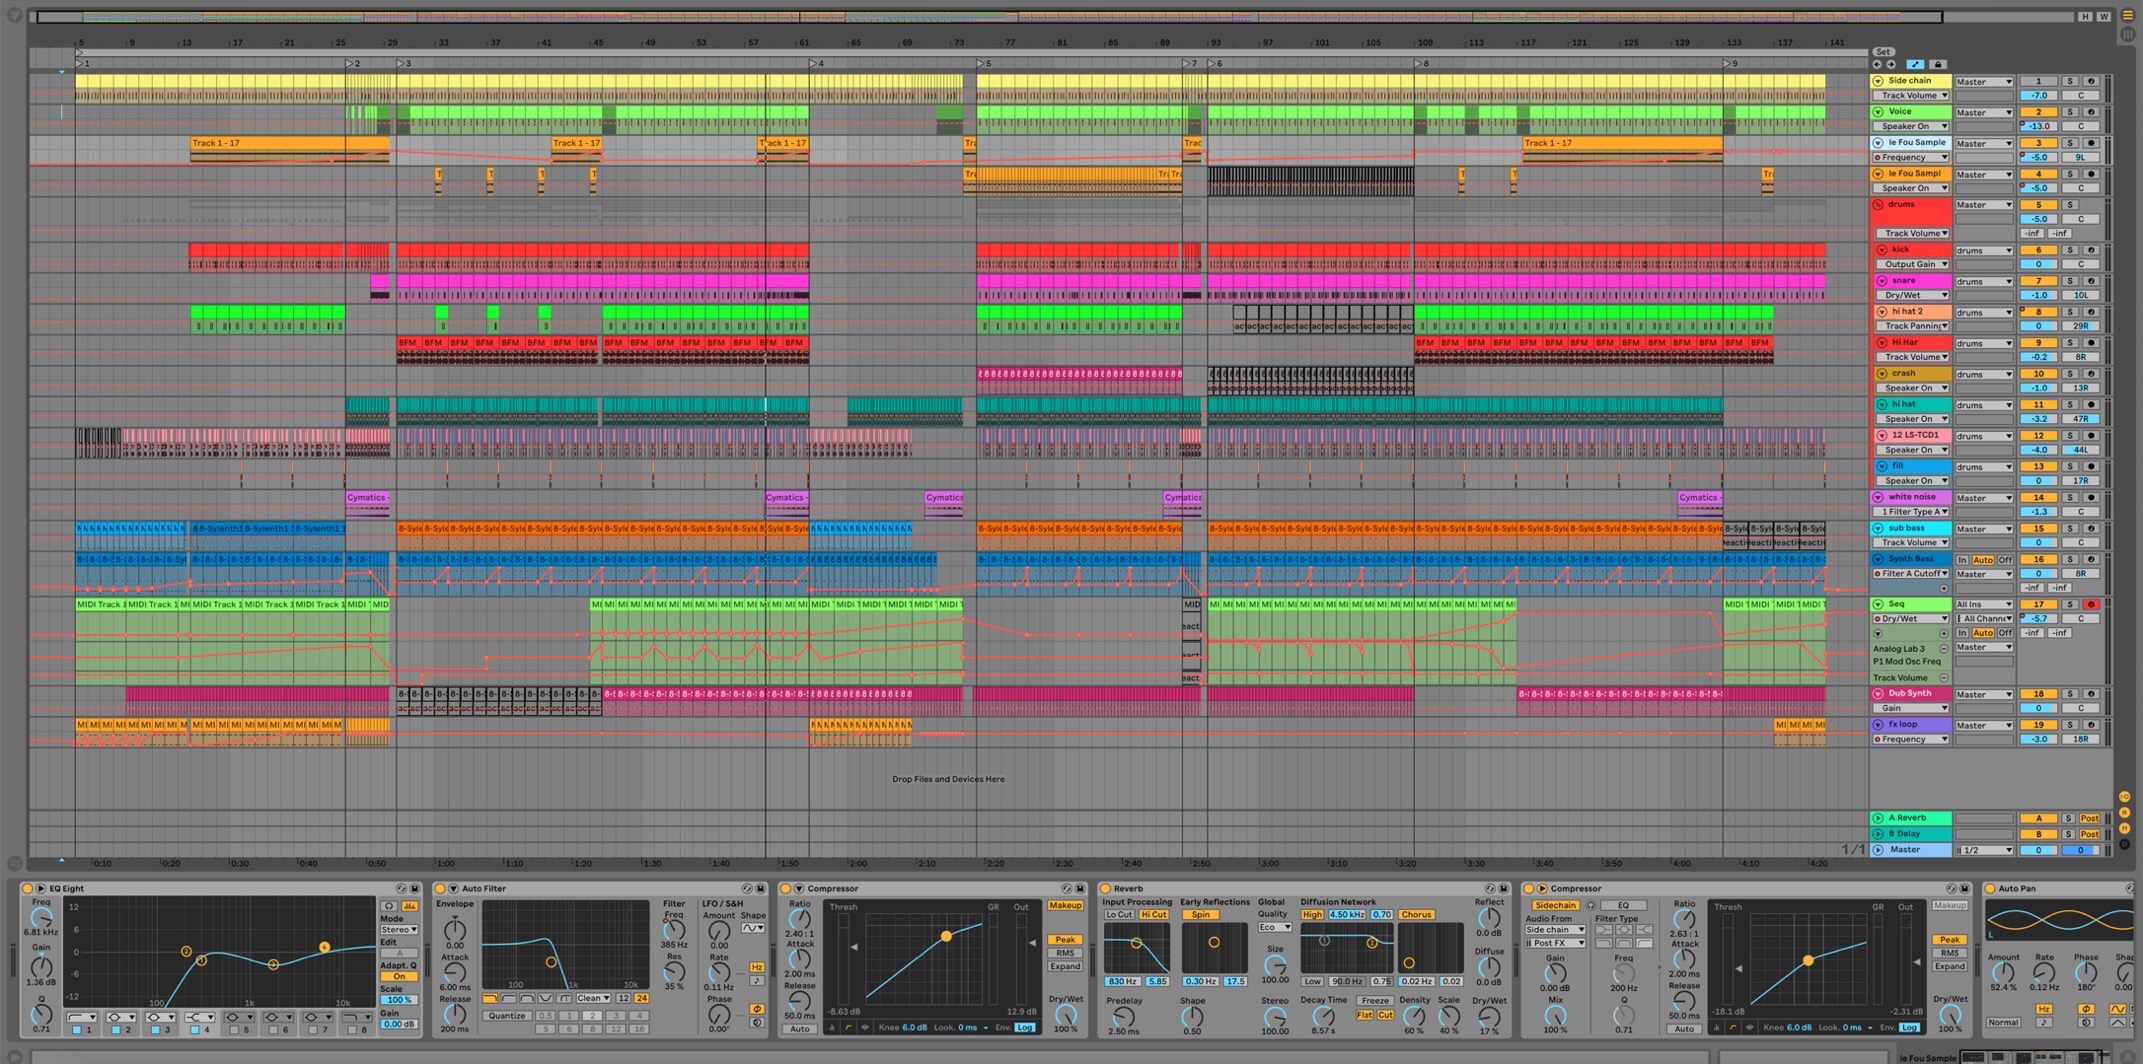
Task: Click the Makeup button in first Compressor
Action: 1064,905
